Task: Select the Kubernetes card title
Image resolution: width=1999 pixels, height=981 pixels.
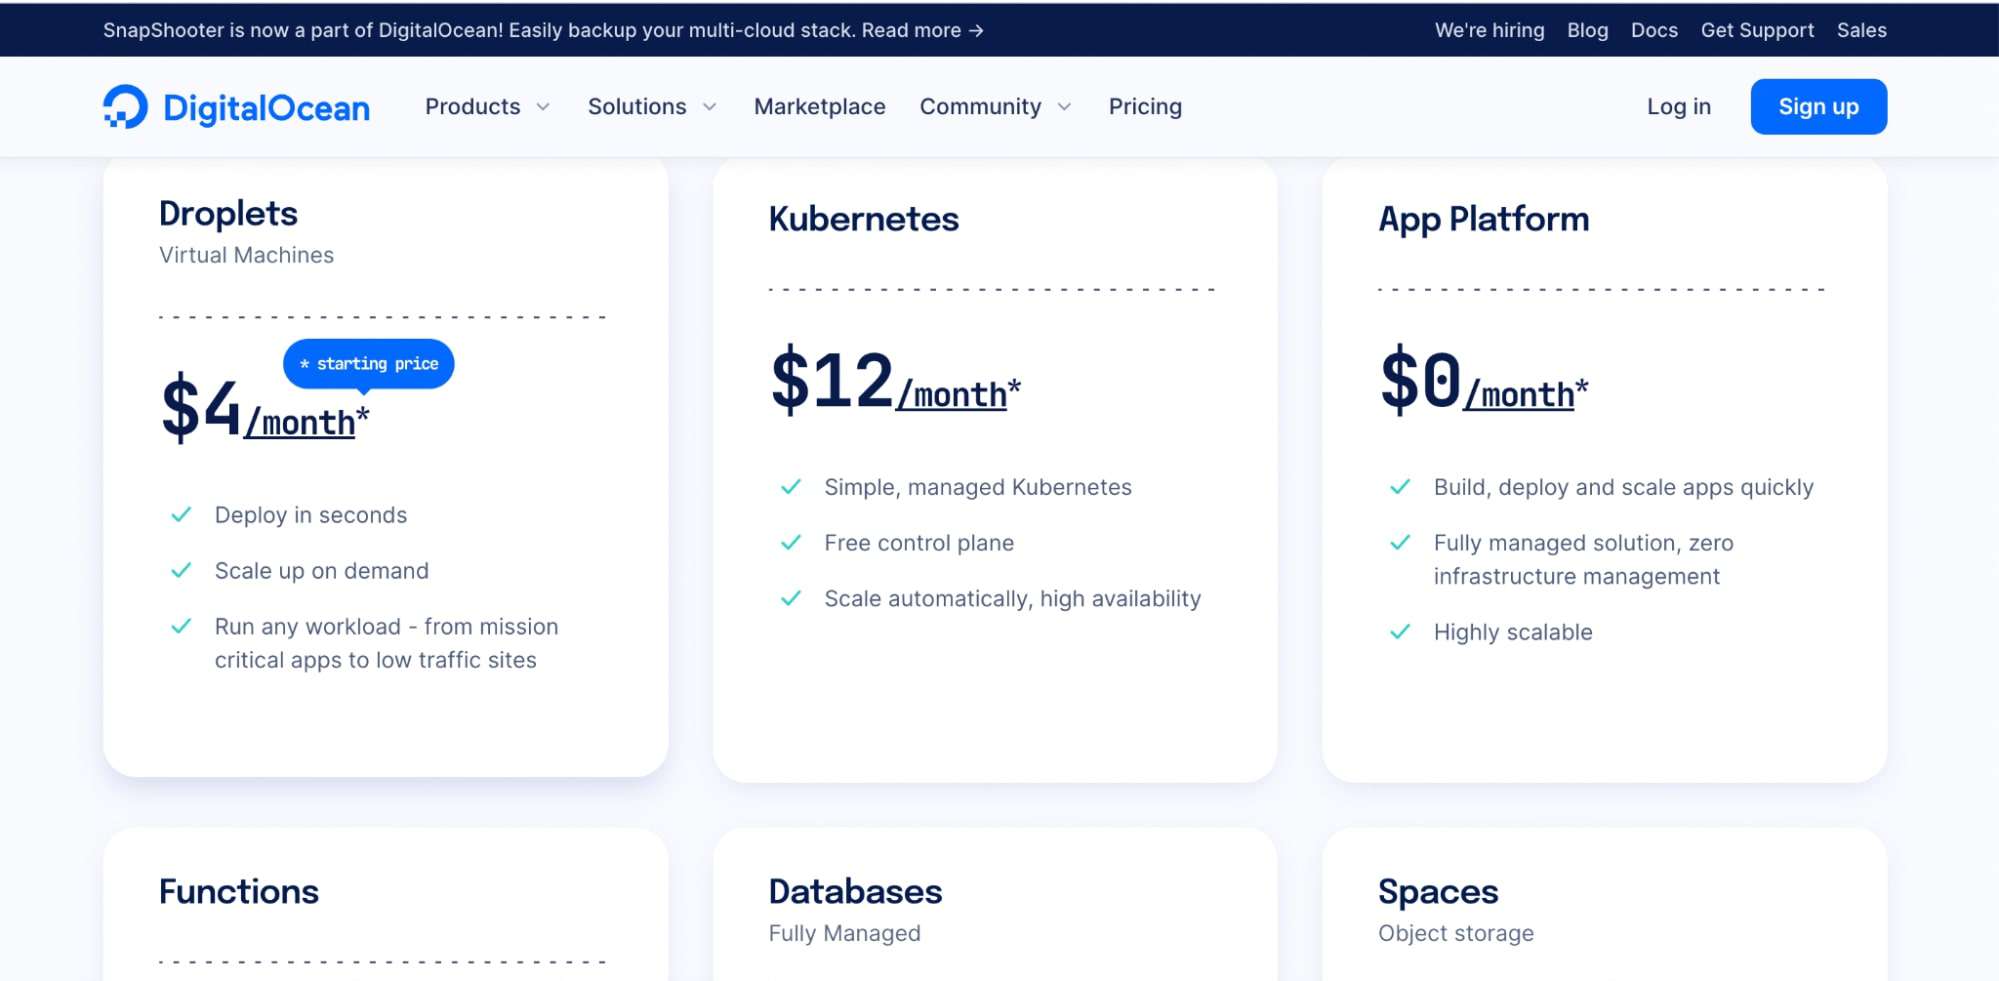Action: coord(864,219)
